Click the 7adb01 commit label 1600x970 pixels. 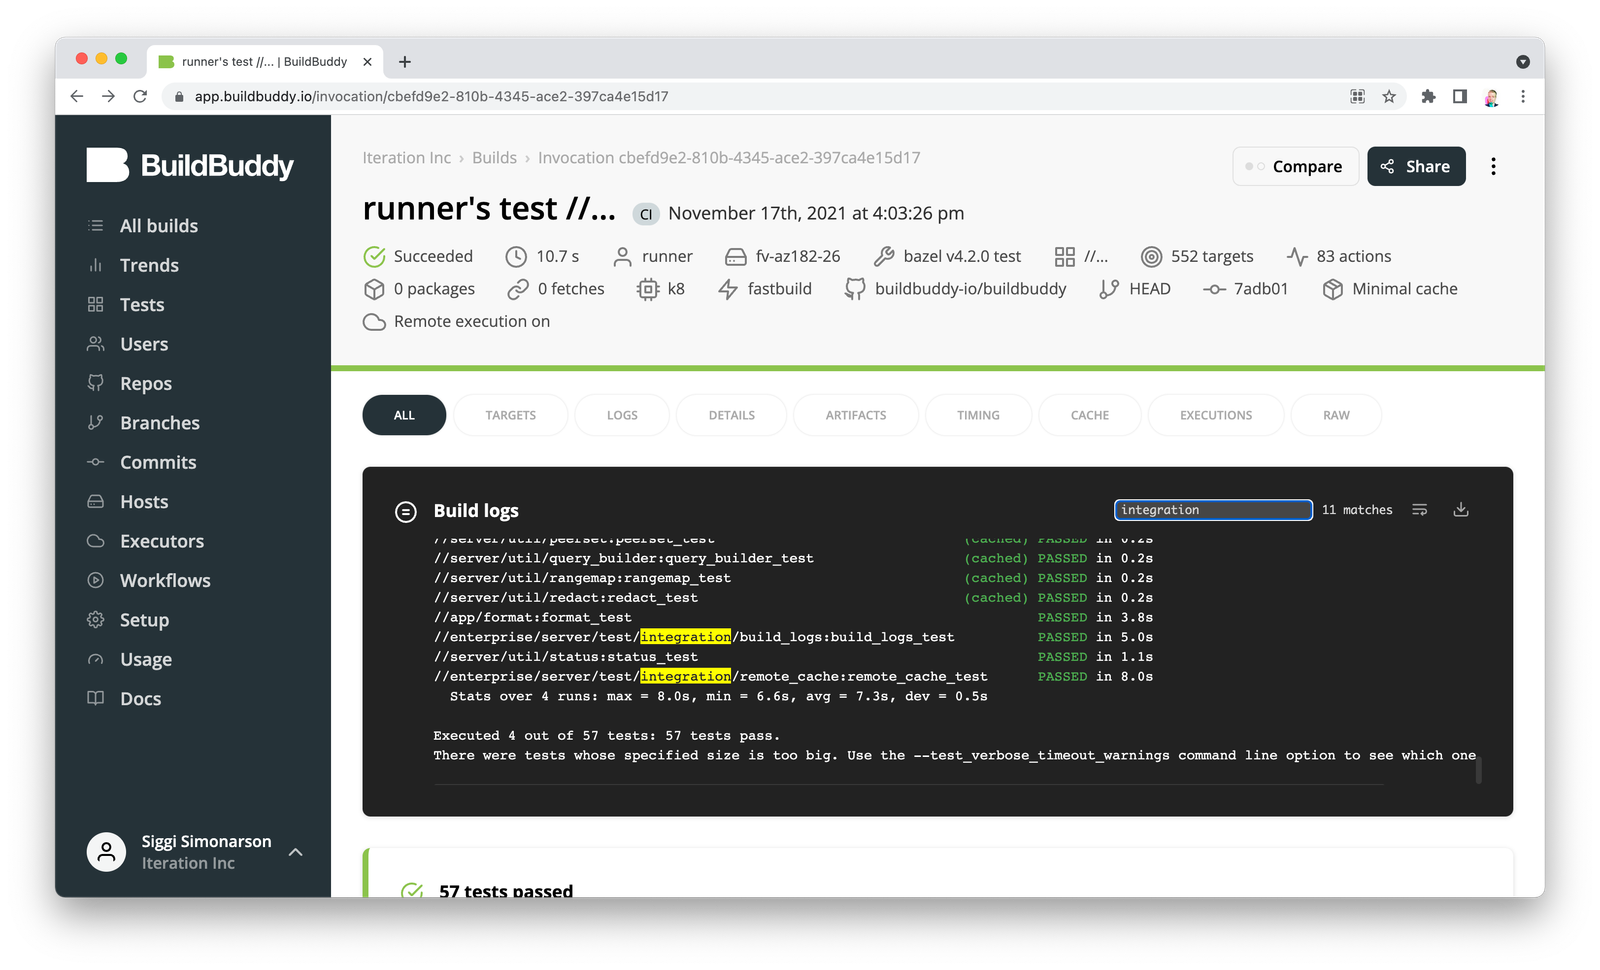click(1260, 289)
